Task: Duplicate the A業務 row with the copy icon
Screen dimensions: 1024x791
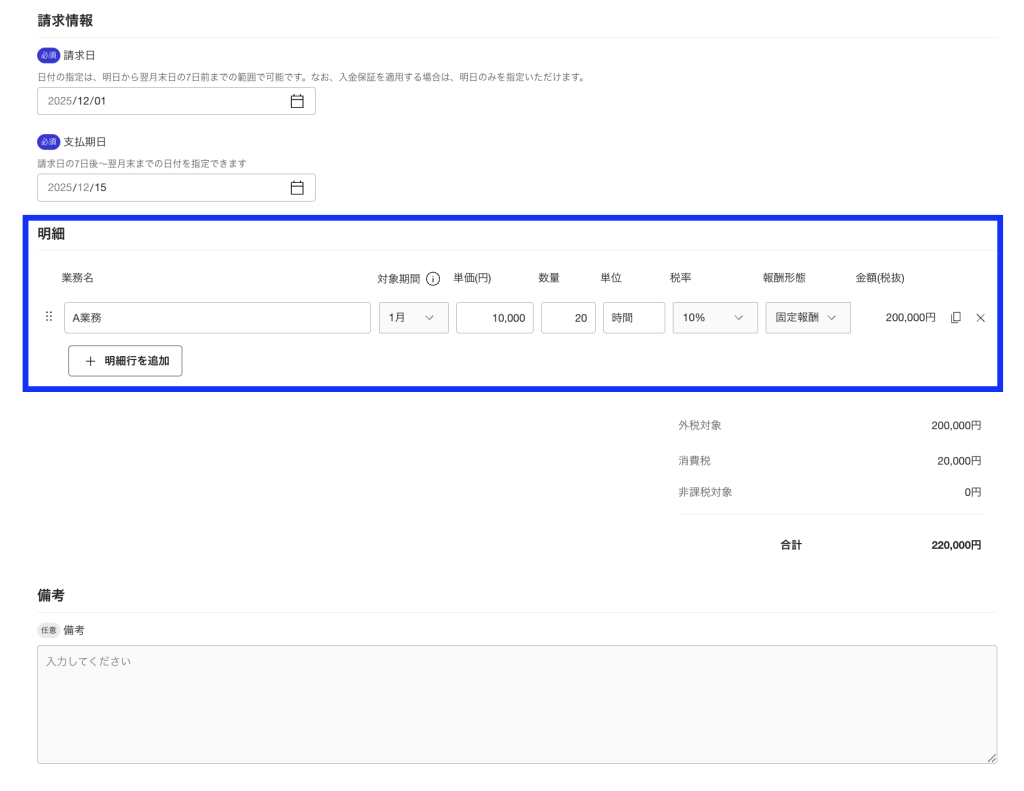Action: click(955, 318)
